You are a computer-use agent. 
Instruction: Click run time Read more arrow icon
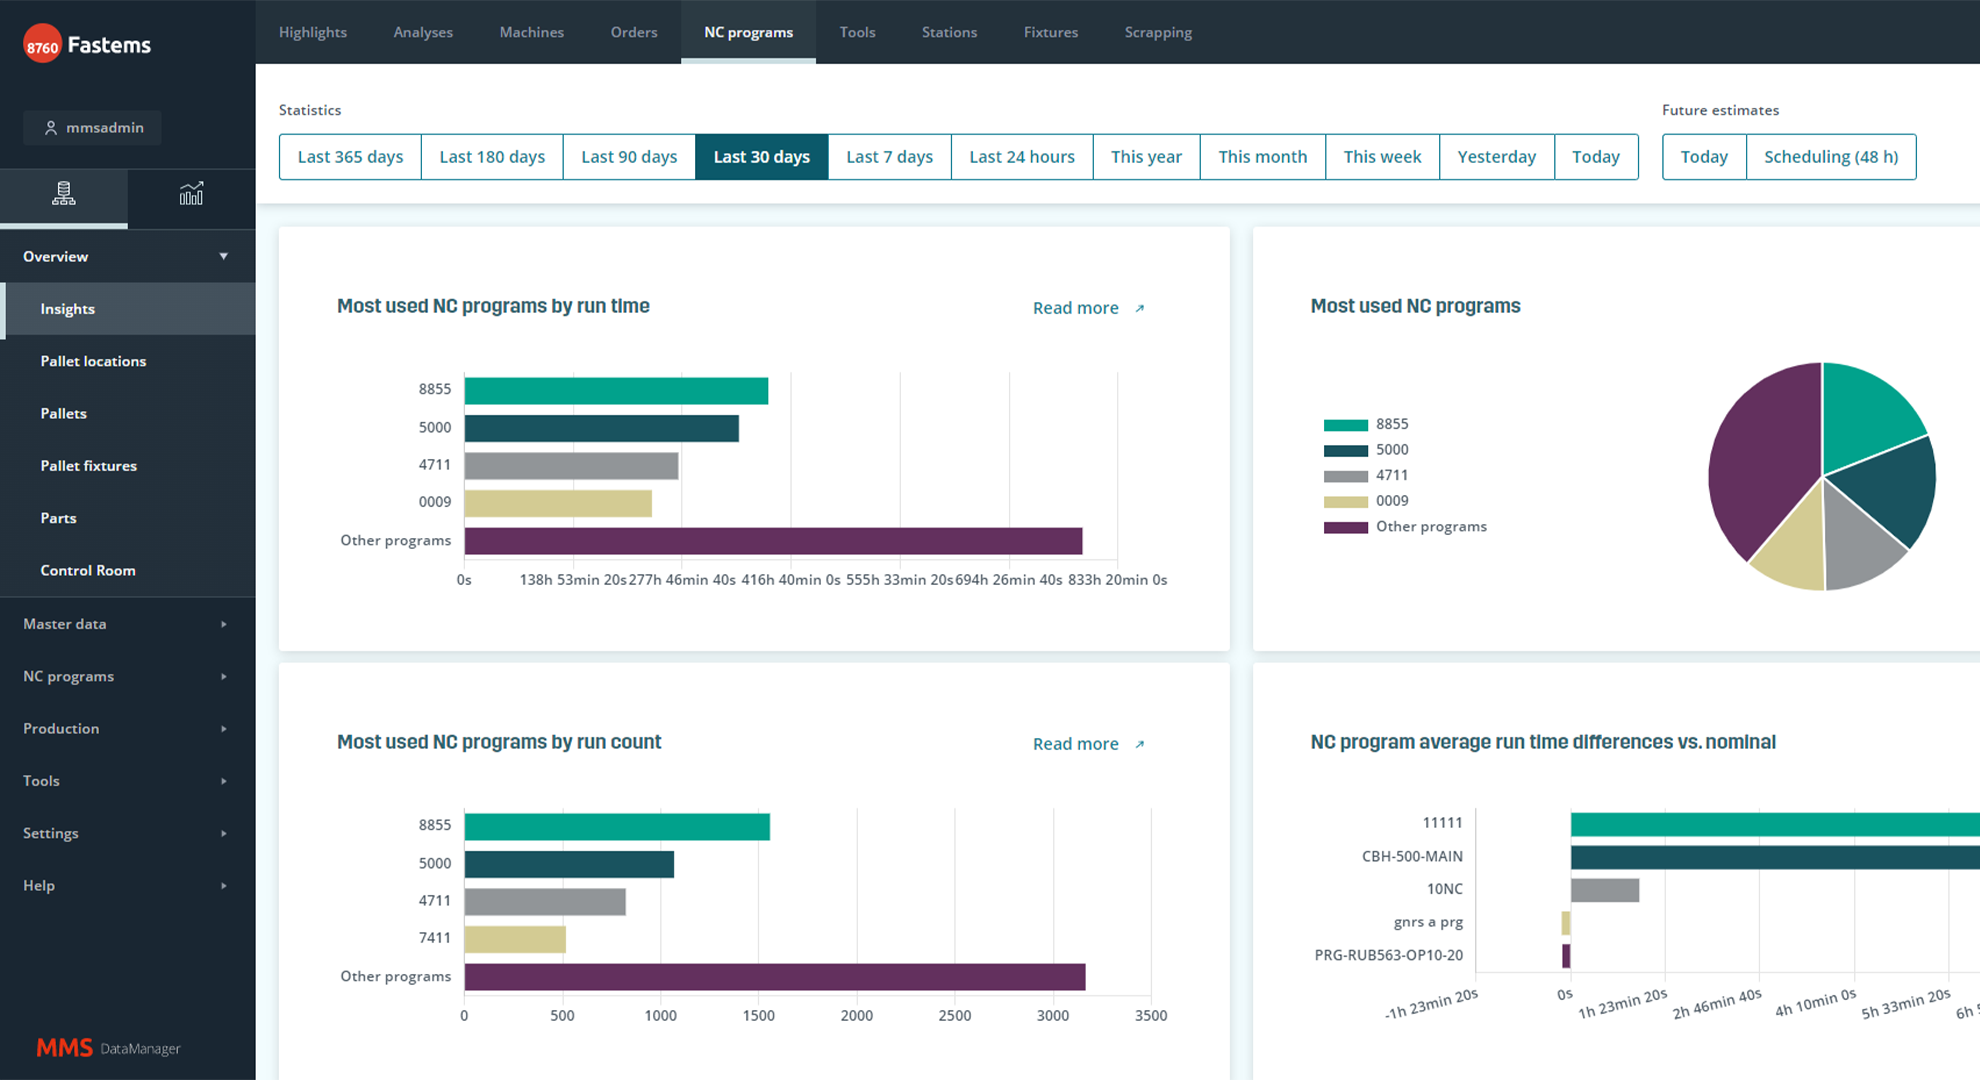click(x=1139, y=309)
